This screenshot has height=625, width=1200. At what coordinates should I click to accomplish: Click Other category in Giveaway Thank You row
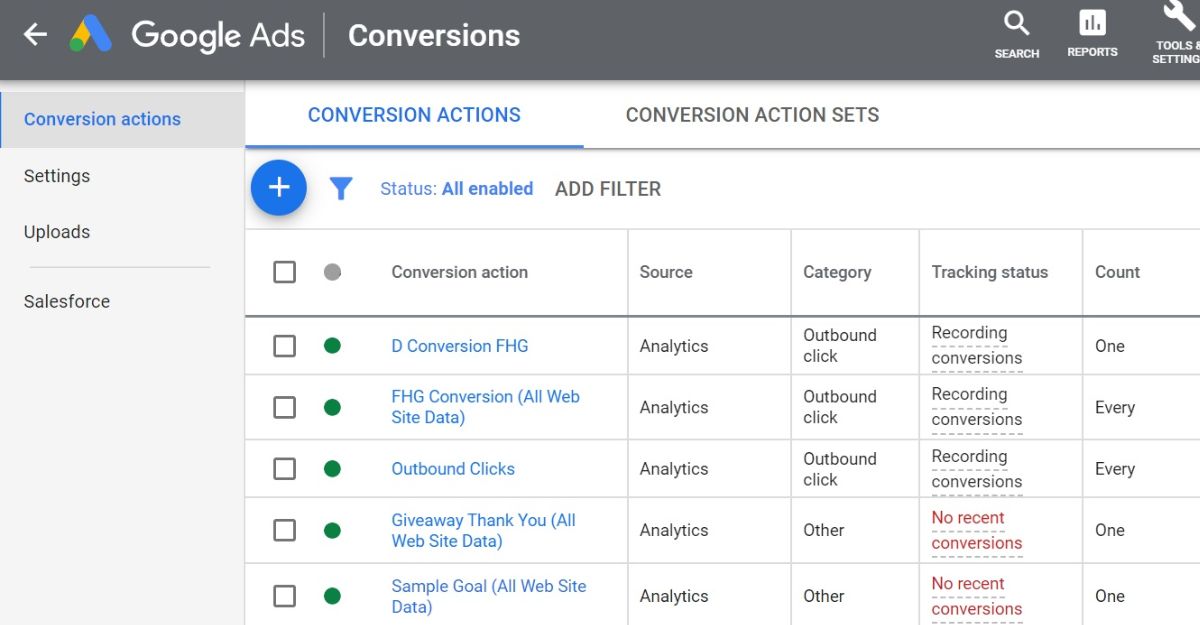pos(824,530)
